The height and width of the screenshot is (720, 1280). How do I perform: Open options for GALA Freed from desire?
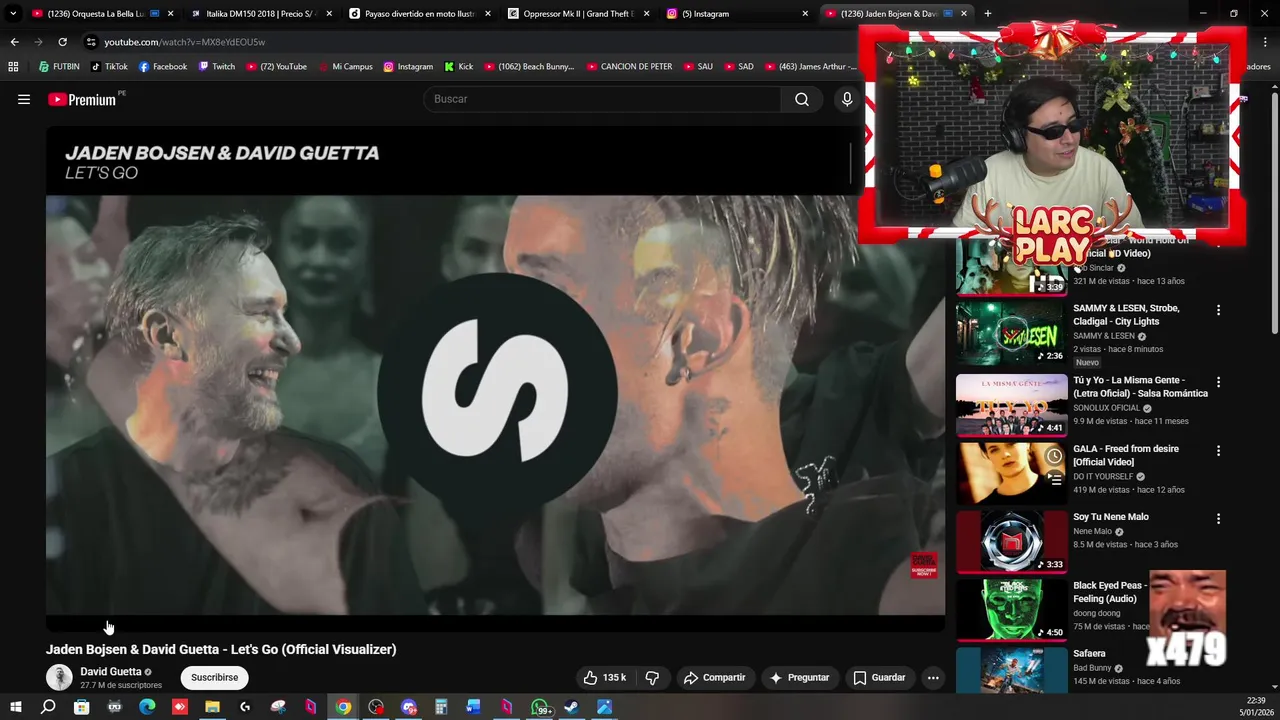pos(1218,451)
